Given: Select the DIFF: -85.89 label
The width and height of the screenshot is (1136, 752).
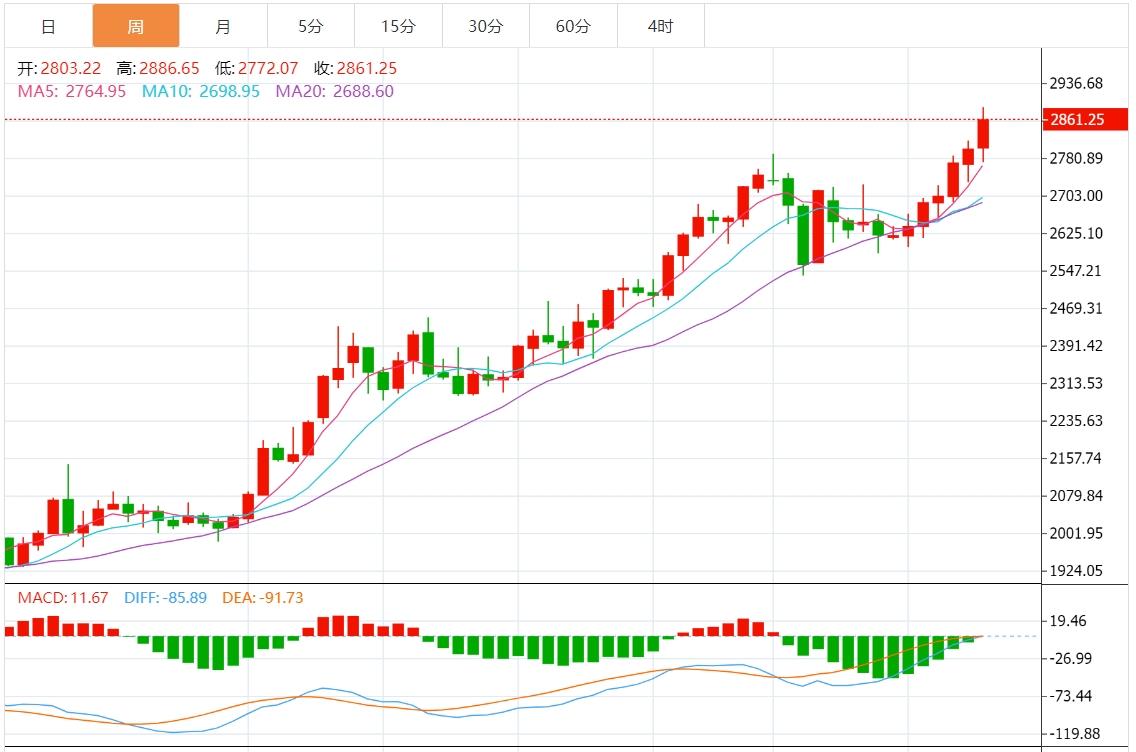Looking at the screenshot, I should point(165,598).
